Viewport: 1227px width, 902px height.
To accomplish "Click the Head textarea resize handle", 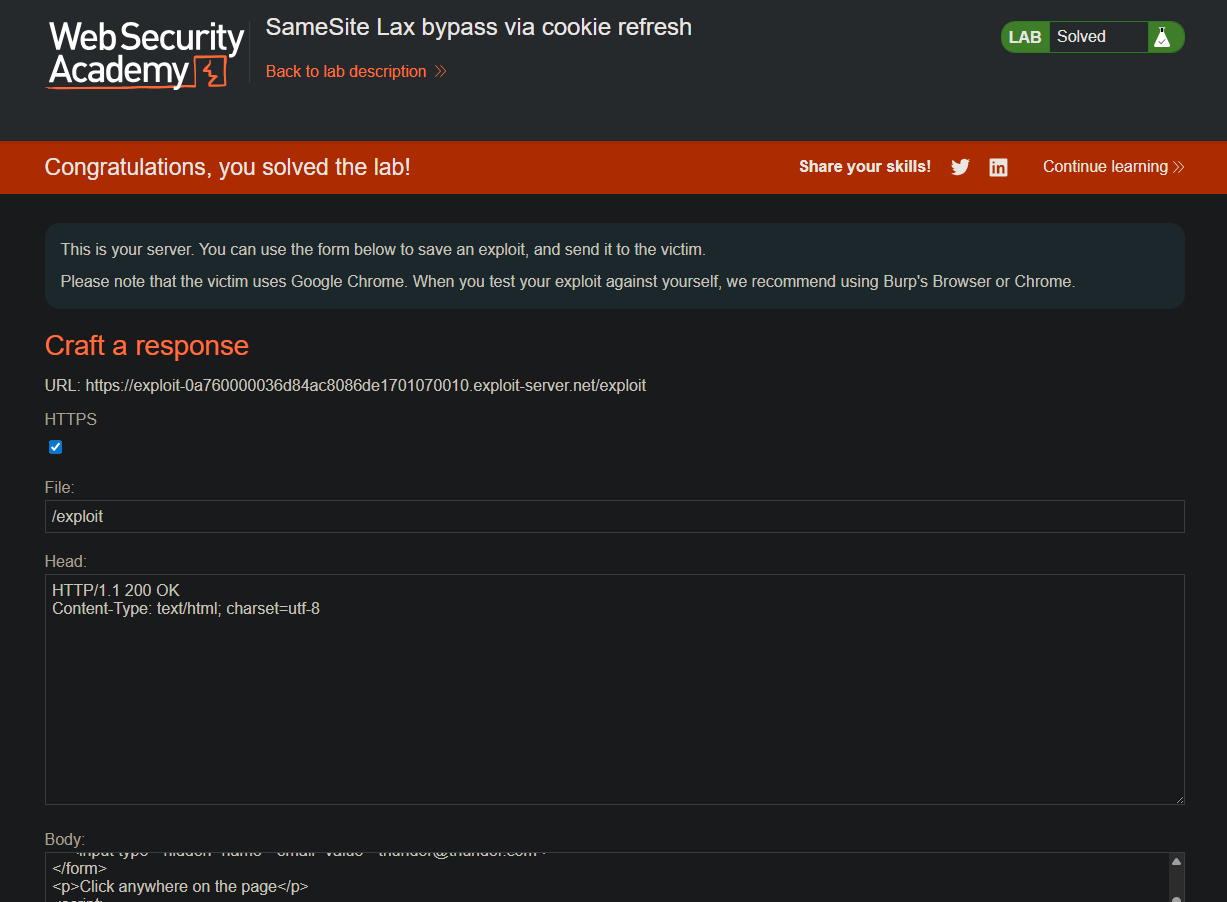I will coord(1178,798).
